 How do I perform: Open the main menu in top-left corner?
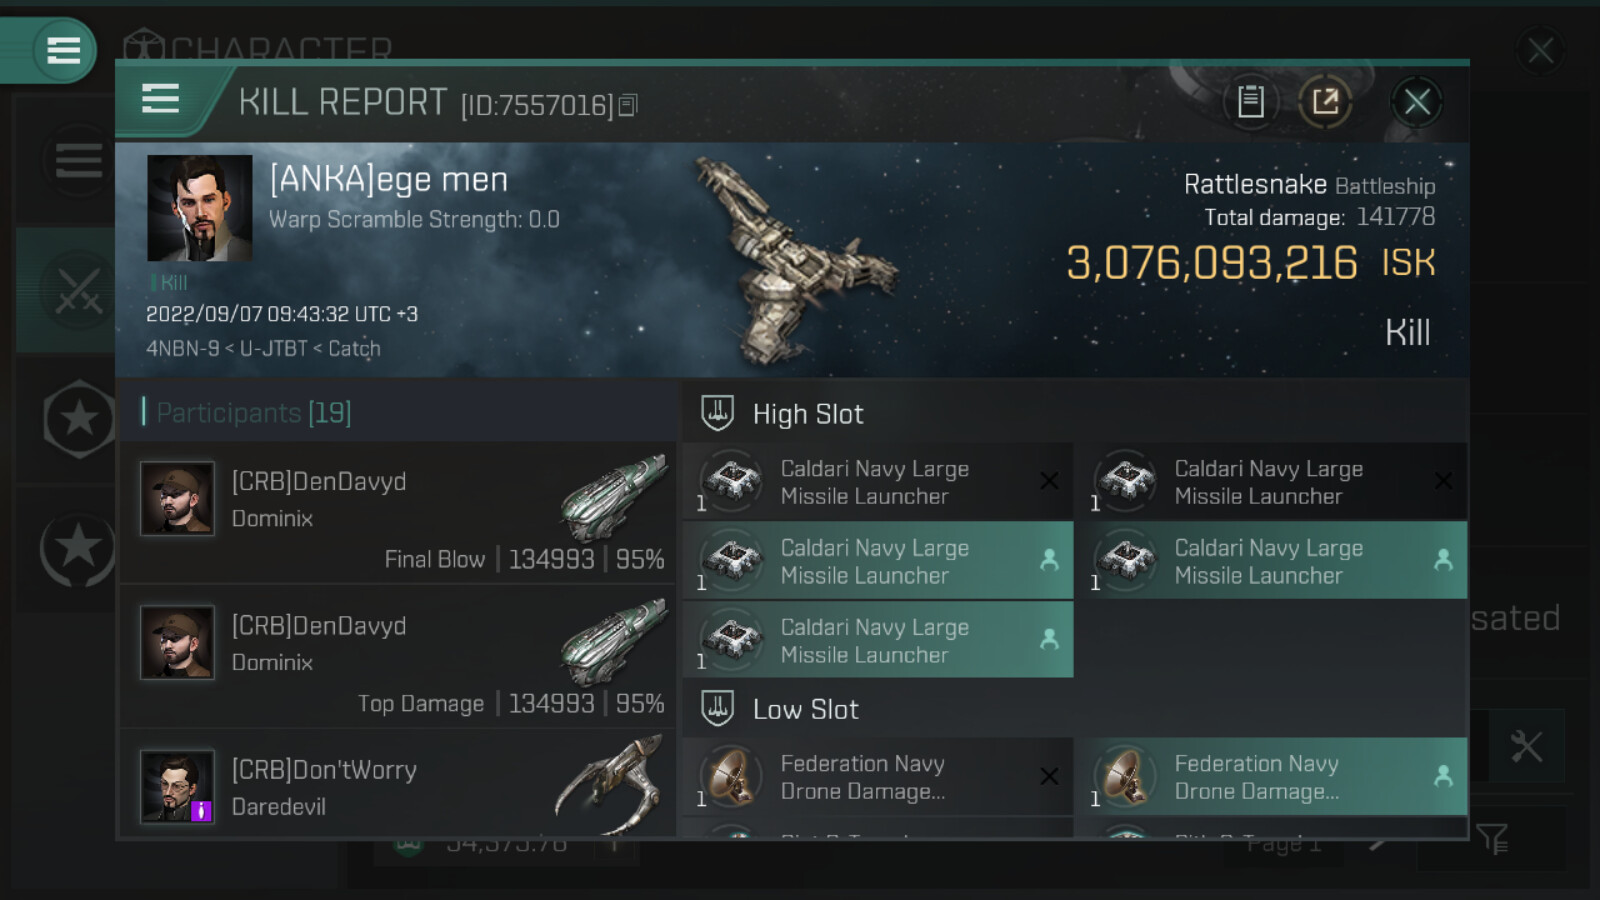(x=62, y=50)
